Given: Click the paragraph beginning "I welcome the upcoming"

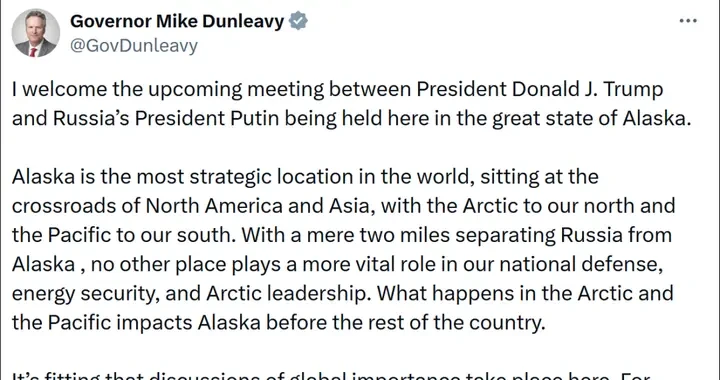Looking at the screenshot, I should click(x=351, y=104).
